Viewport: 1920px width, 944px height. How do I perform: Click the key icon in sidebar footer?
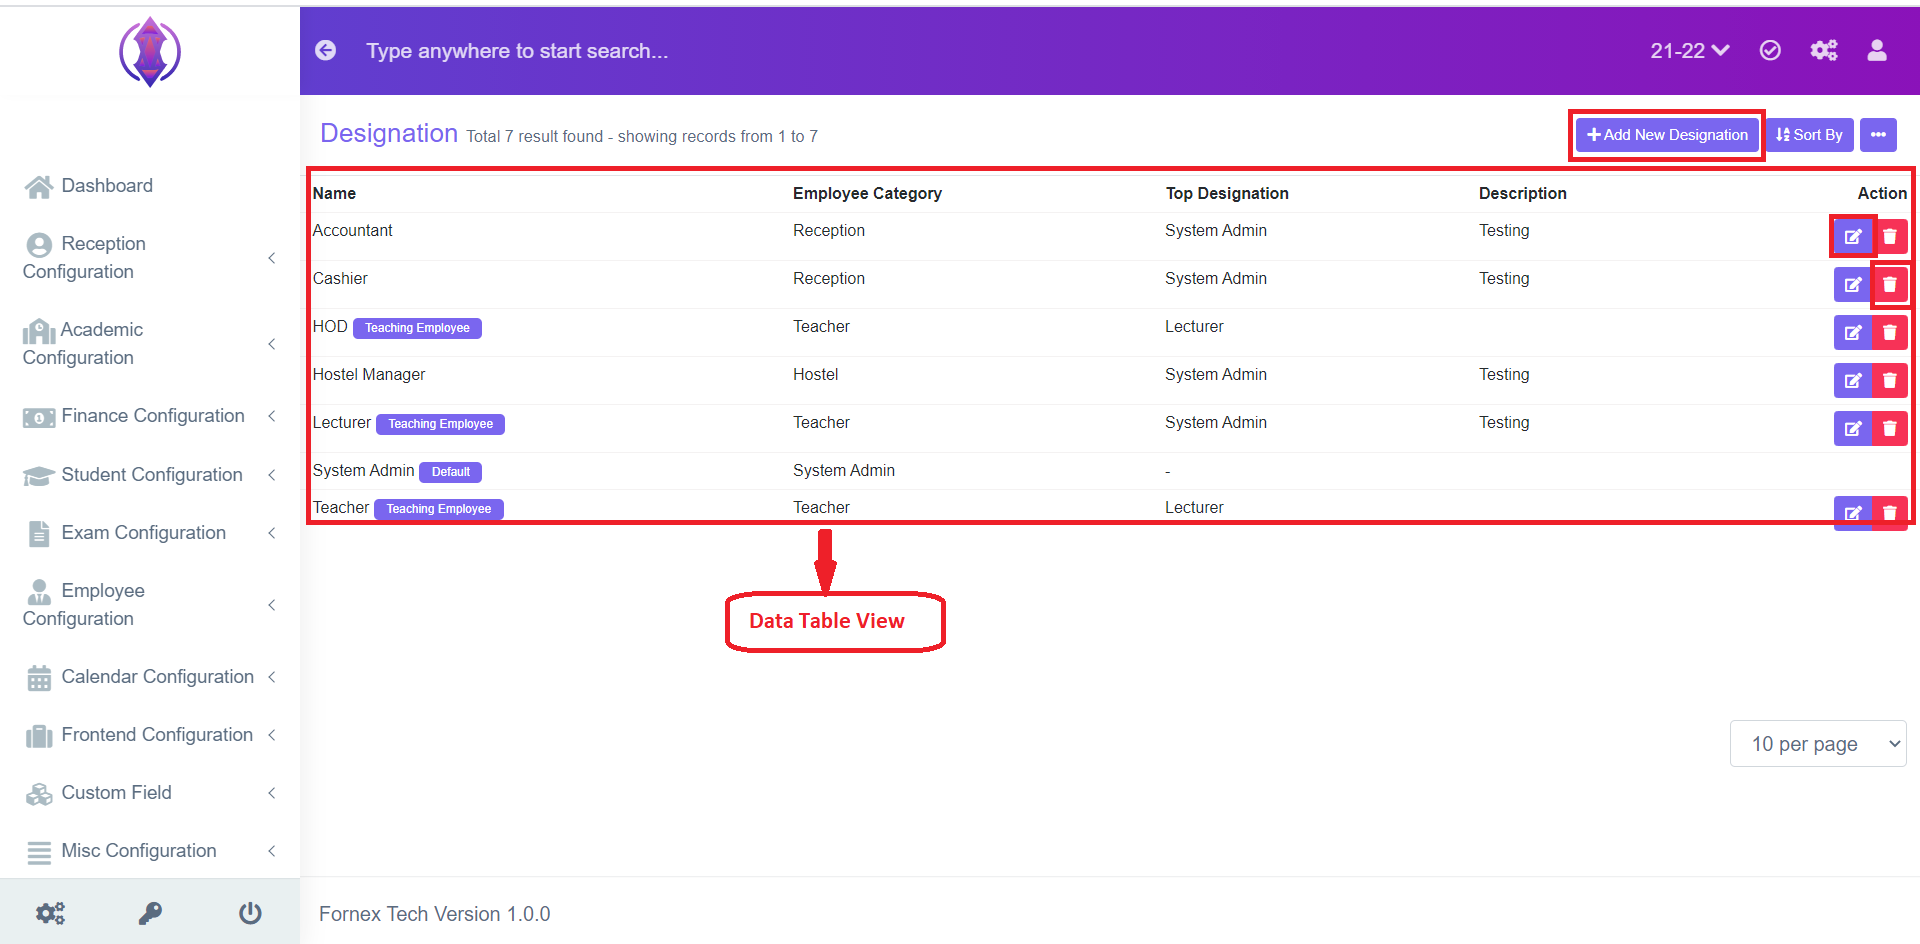point(150,913)
